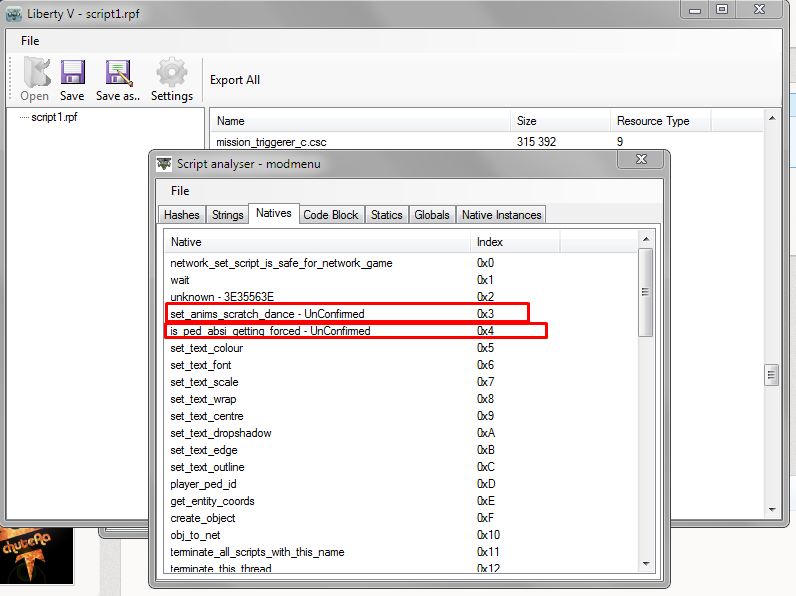Click natives list scrollbar thumb
Viewport: 796px width, 596px height.
pos(646,292)
